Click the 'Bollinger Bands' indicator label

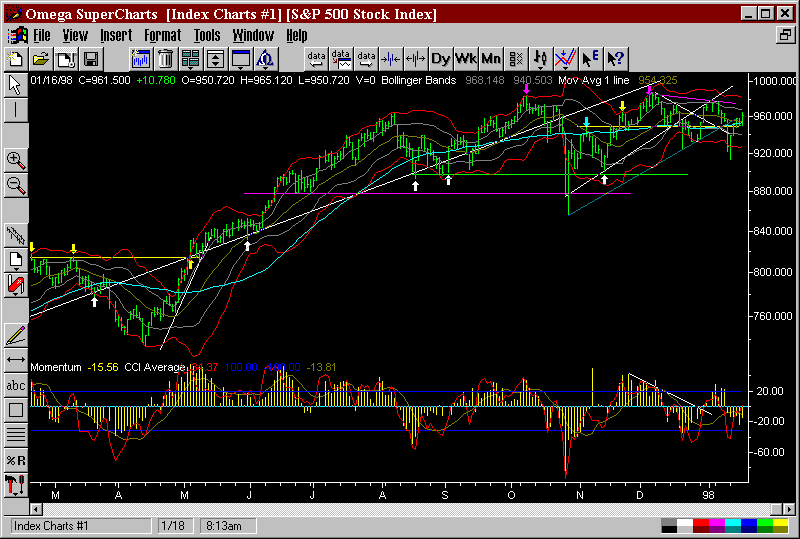418,80
